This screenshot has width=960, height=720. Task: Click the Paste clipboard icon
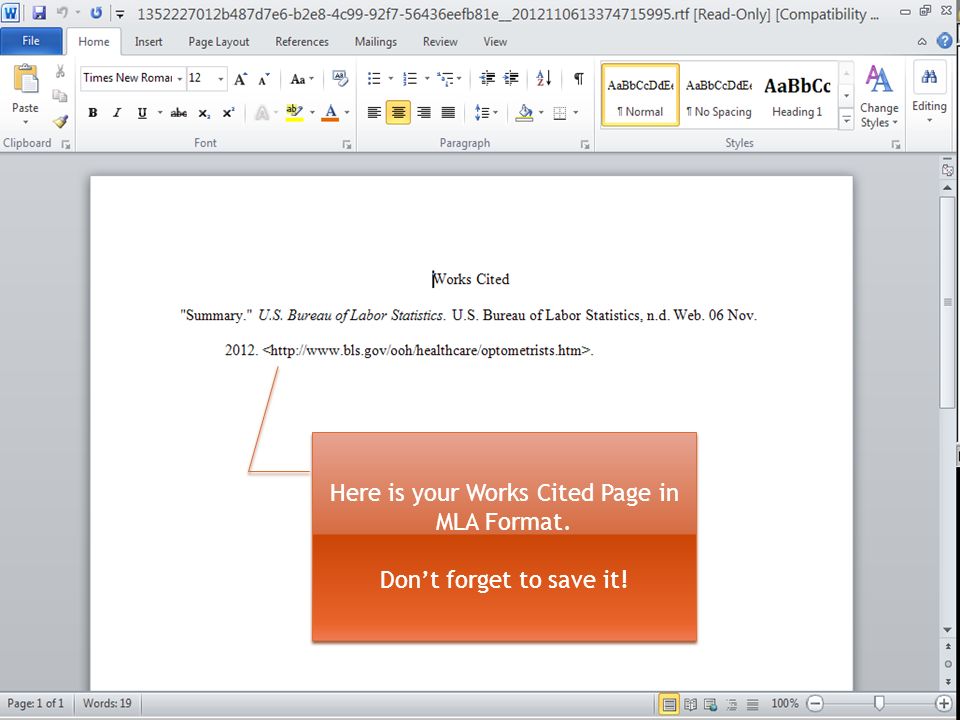26,80
